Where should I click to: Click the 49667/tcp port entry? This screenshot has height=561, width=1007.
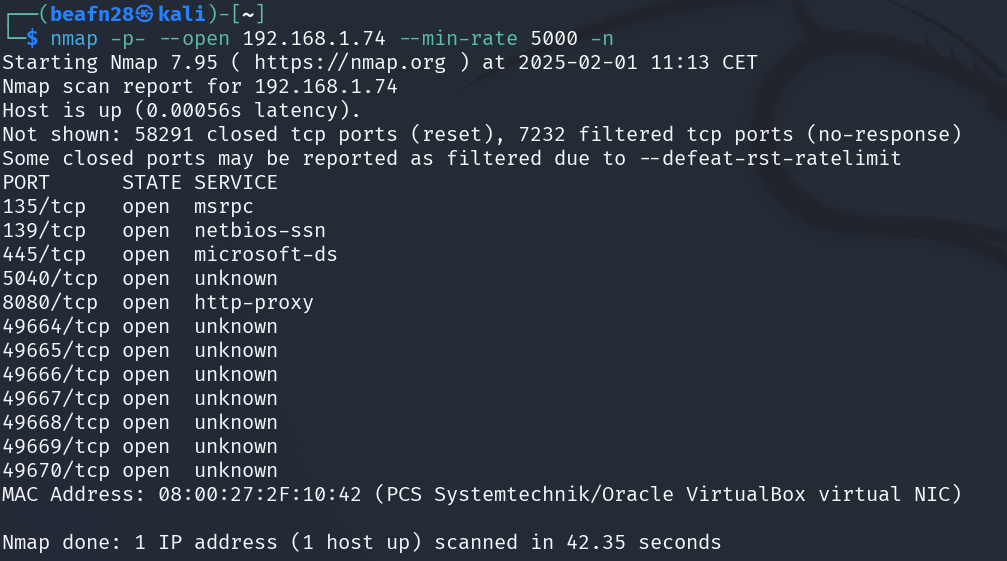click(56, 399)
